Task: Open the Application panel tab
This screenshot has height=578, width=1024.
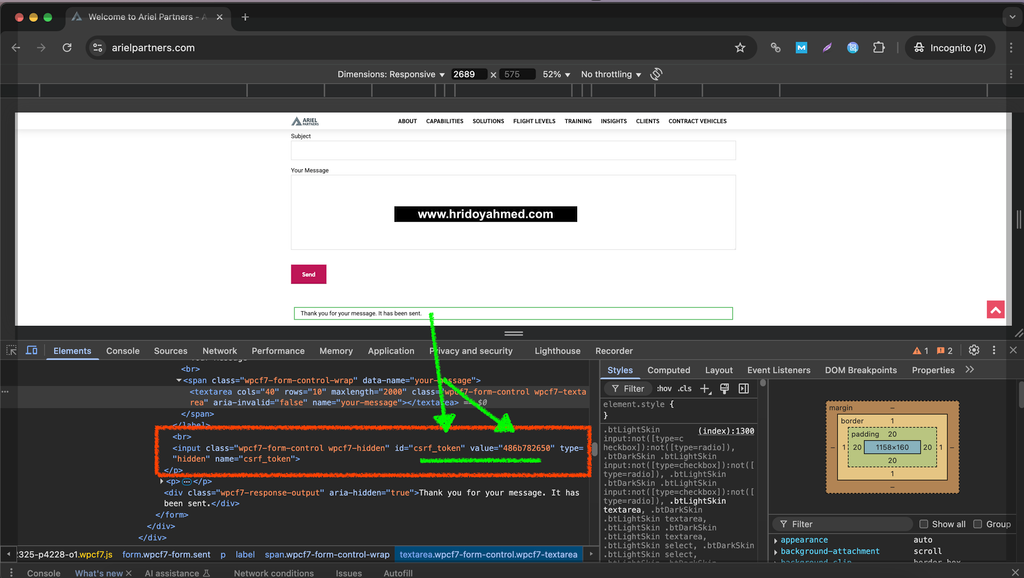Action: coord(391,351)
